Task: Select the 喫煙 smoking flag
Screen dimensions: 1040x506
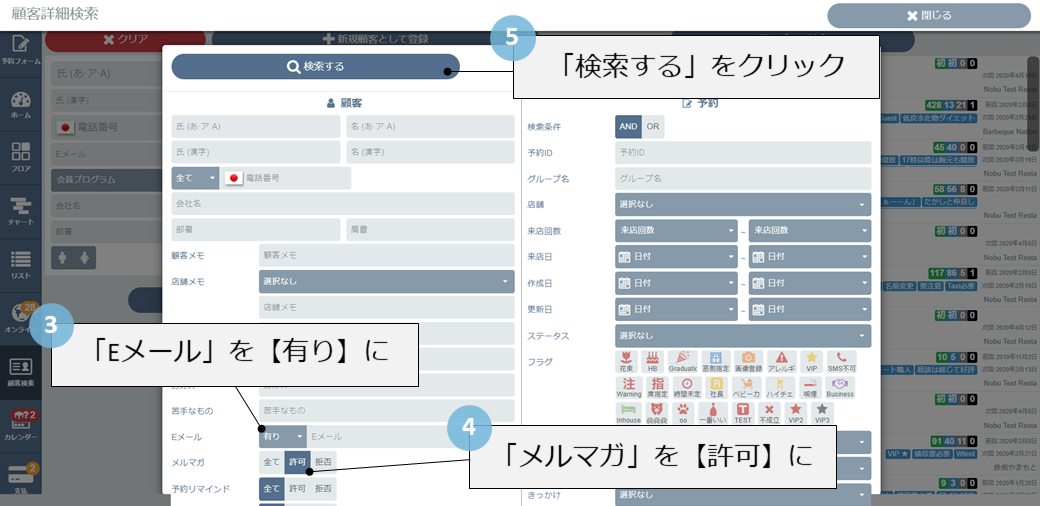Action: [810, 387]
